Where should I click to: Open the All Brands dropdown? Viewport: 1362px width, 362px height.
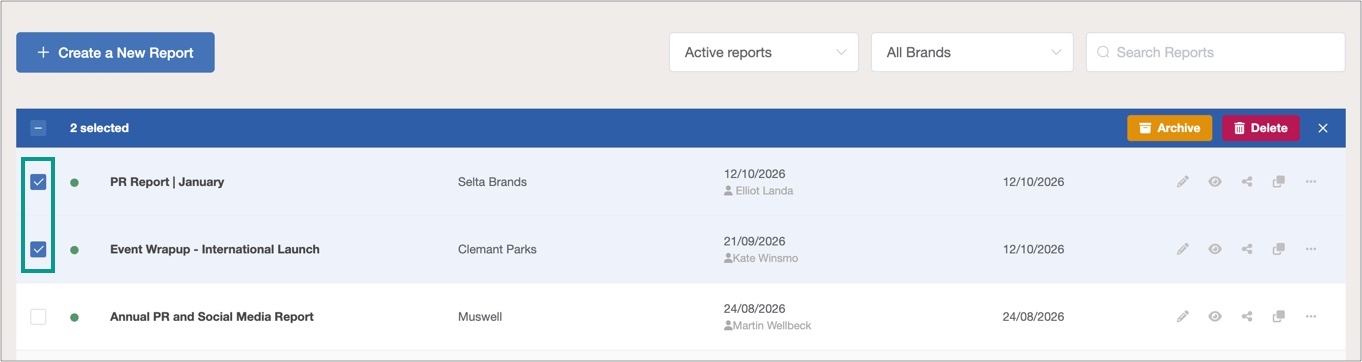(972, 52)
